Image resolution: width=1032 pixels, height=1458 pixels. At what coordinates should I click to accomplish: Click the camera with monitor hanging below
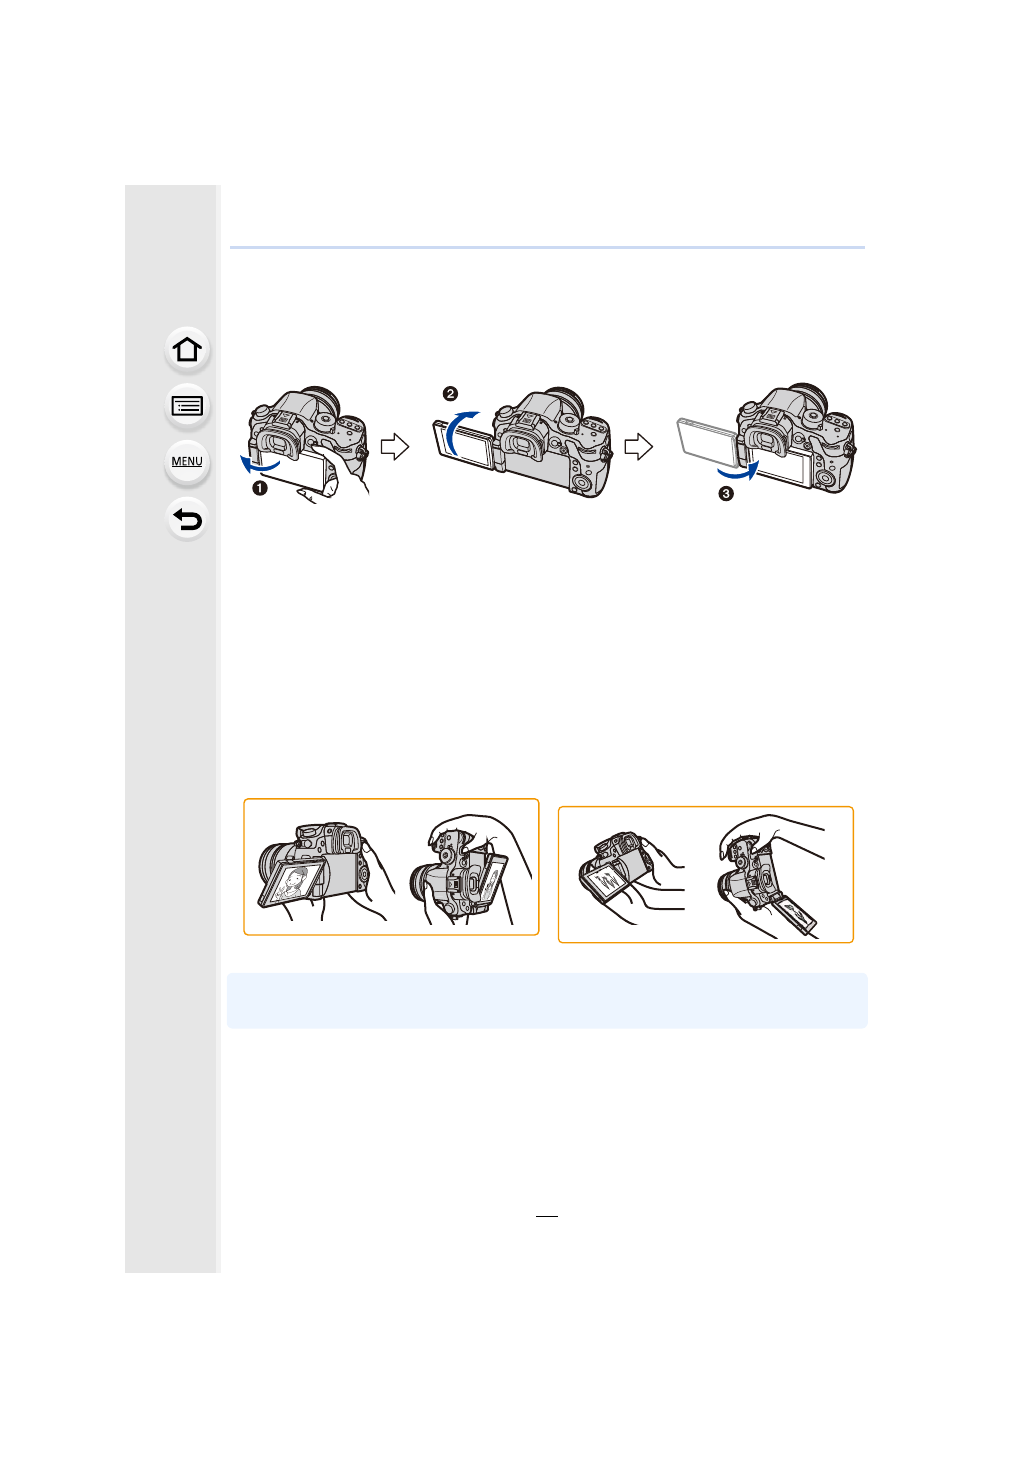771,877
